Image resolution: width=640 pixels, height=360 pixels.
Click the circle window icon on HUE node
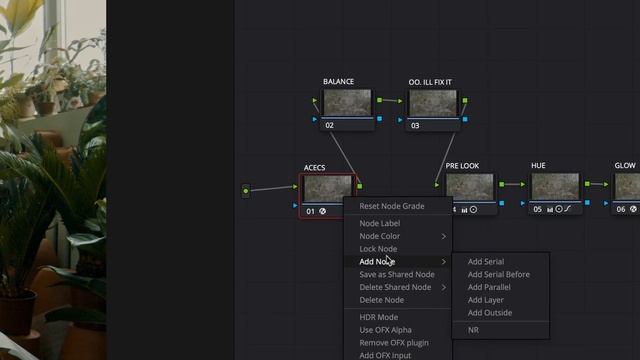tap(559, 209)
